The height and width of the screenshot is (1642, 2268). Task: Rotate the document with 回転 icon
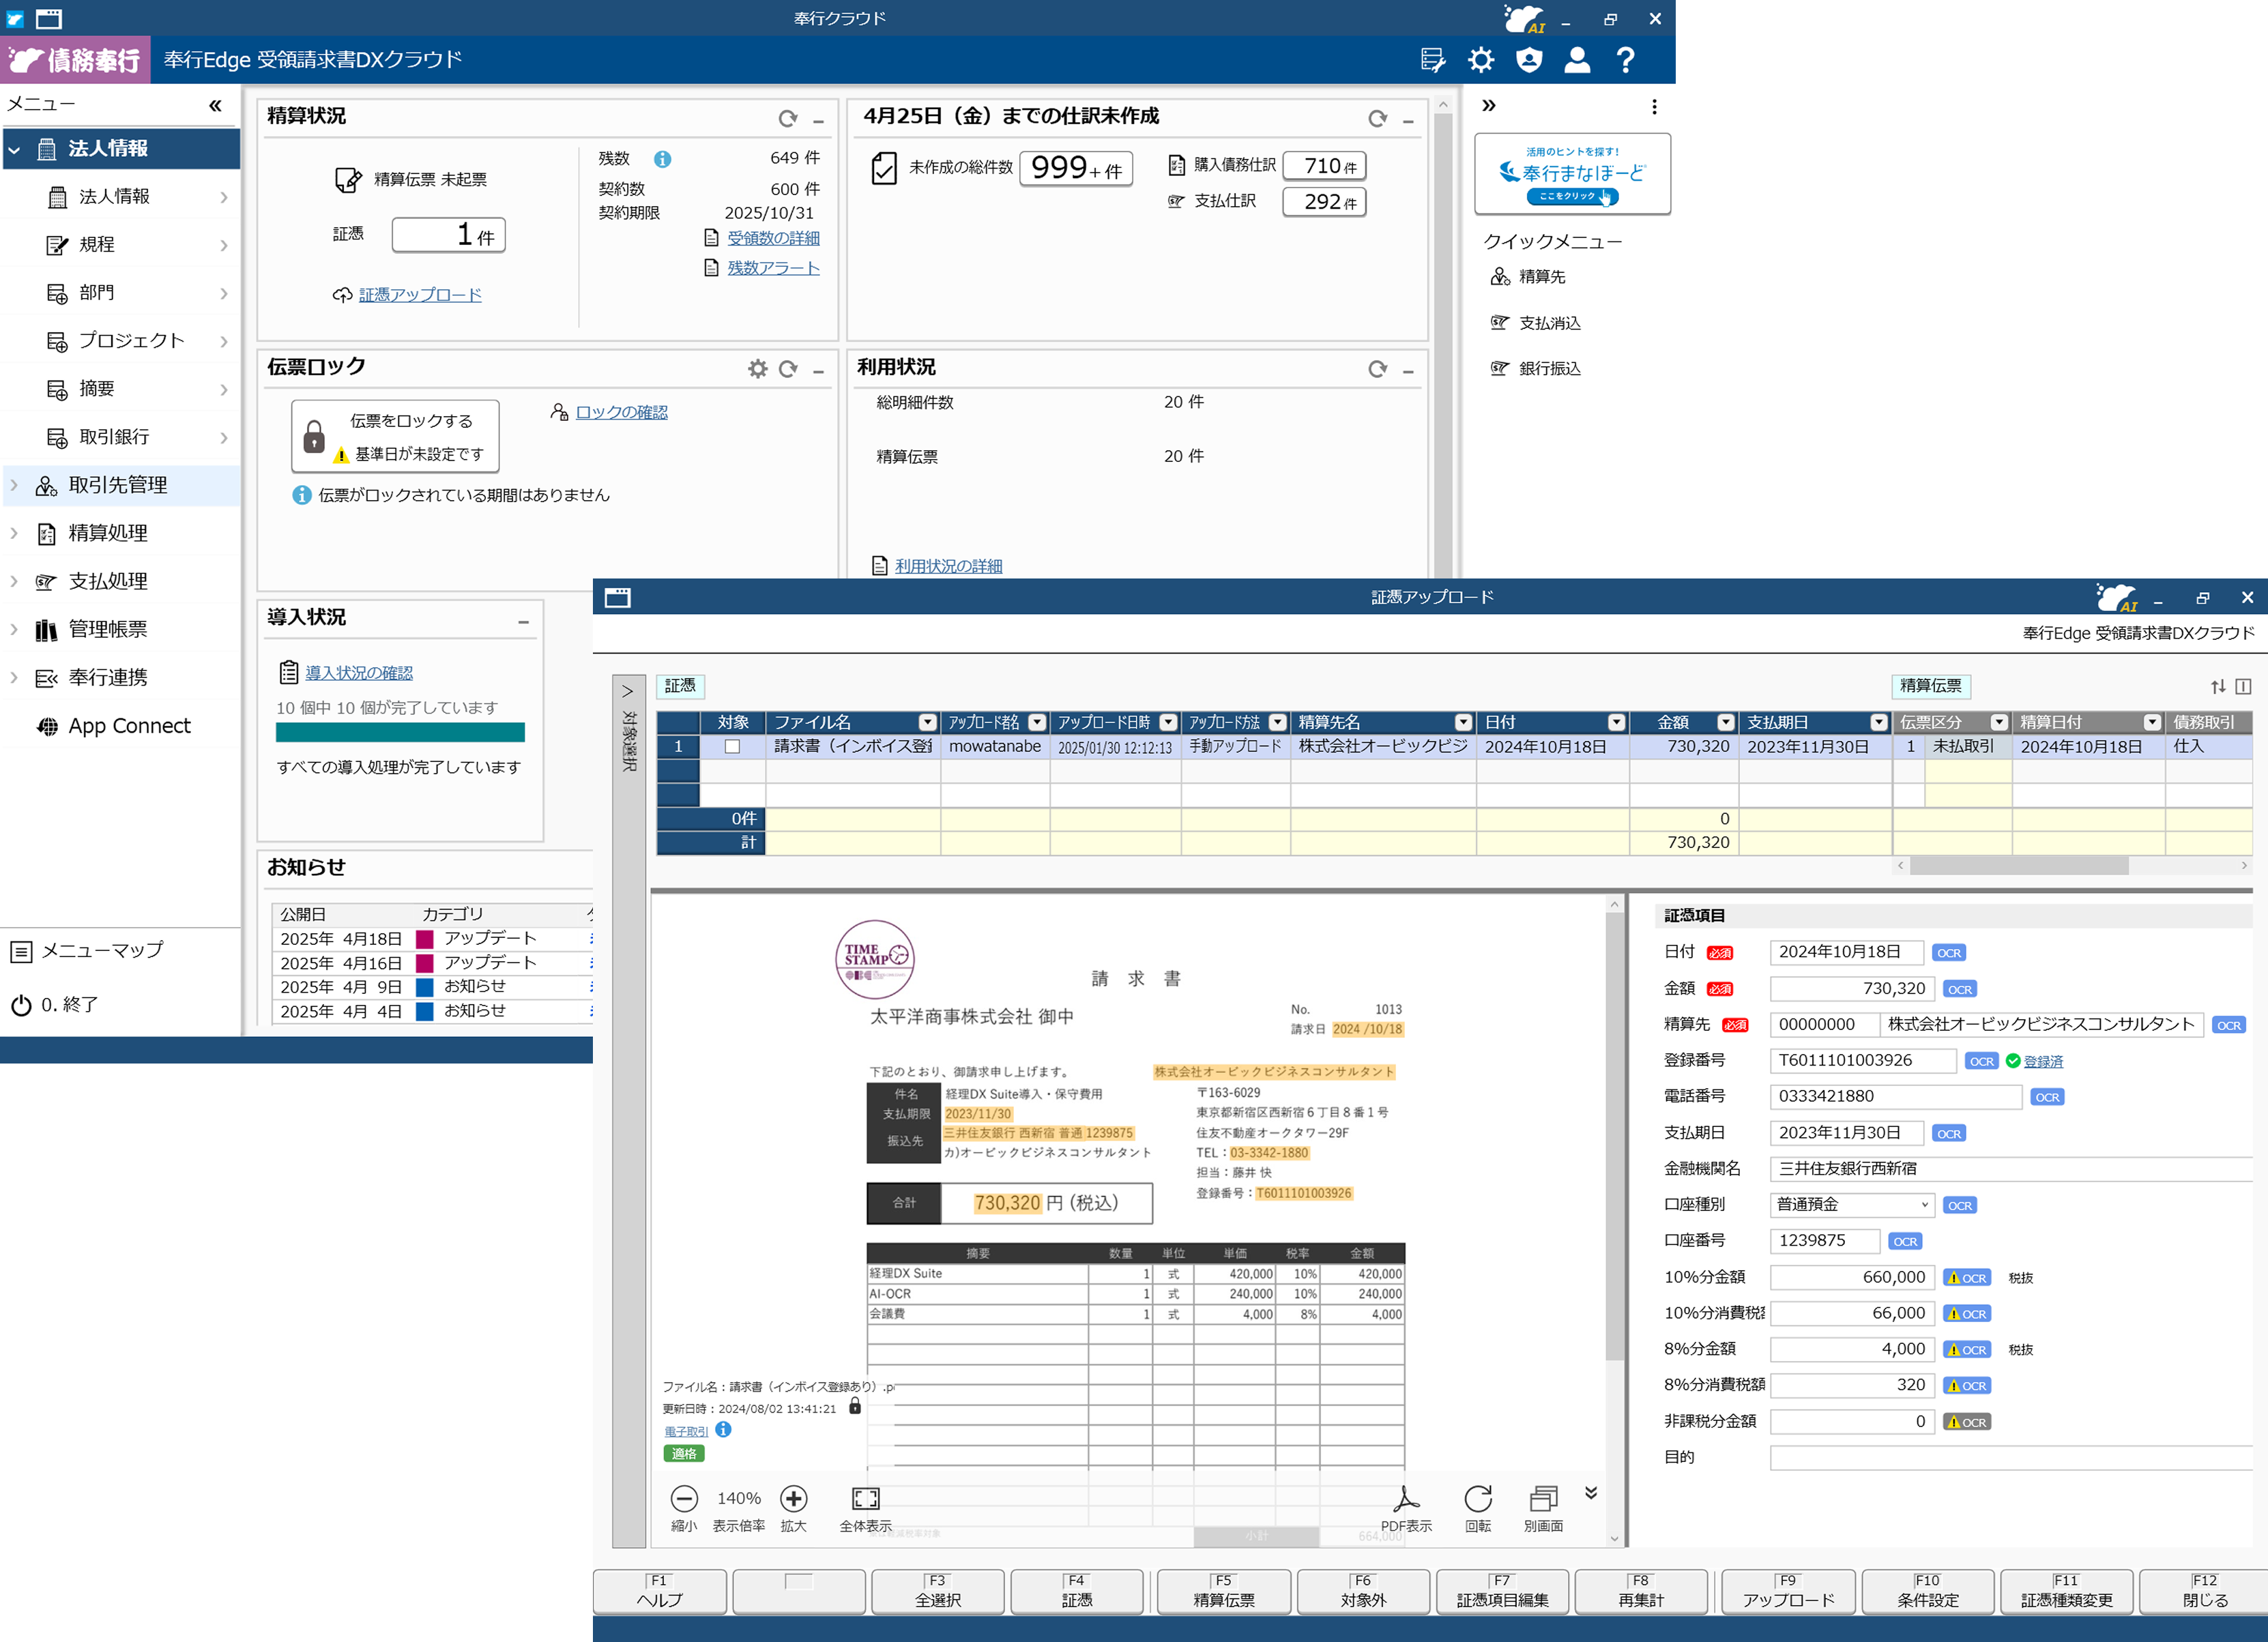[1477, 1498]
